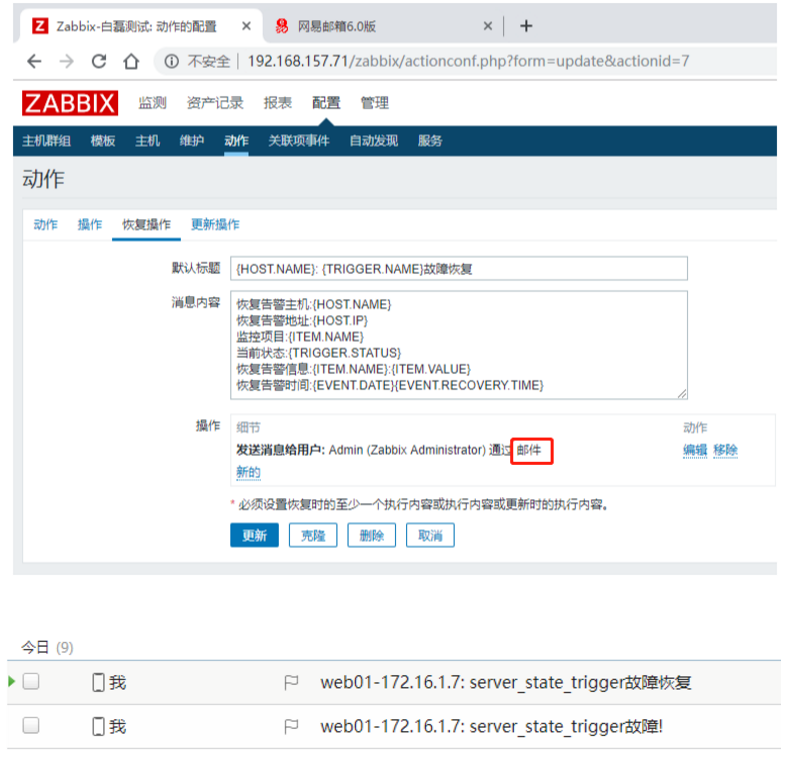Screen dimensions: 790x757
Task: Open email server_state_trigger故障恢复
Action: 506,682
